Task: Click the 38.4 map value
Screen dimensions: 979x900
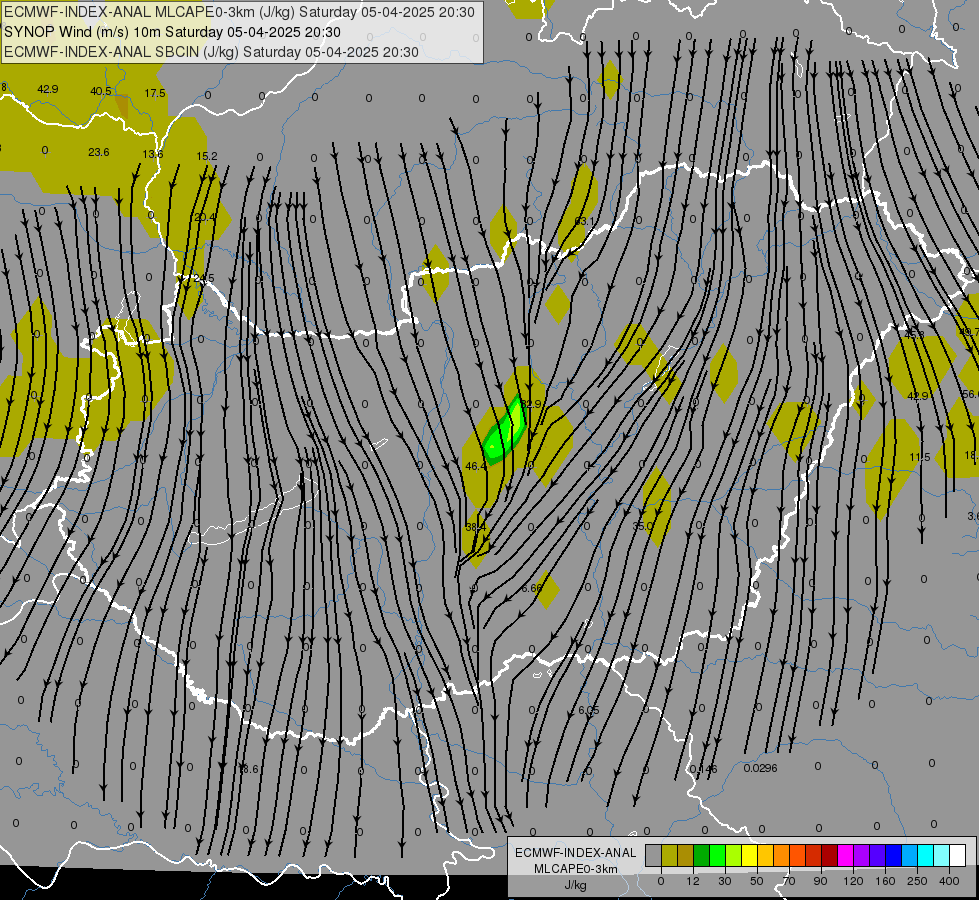Action: pyautogui.click(x=475, y=527)
